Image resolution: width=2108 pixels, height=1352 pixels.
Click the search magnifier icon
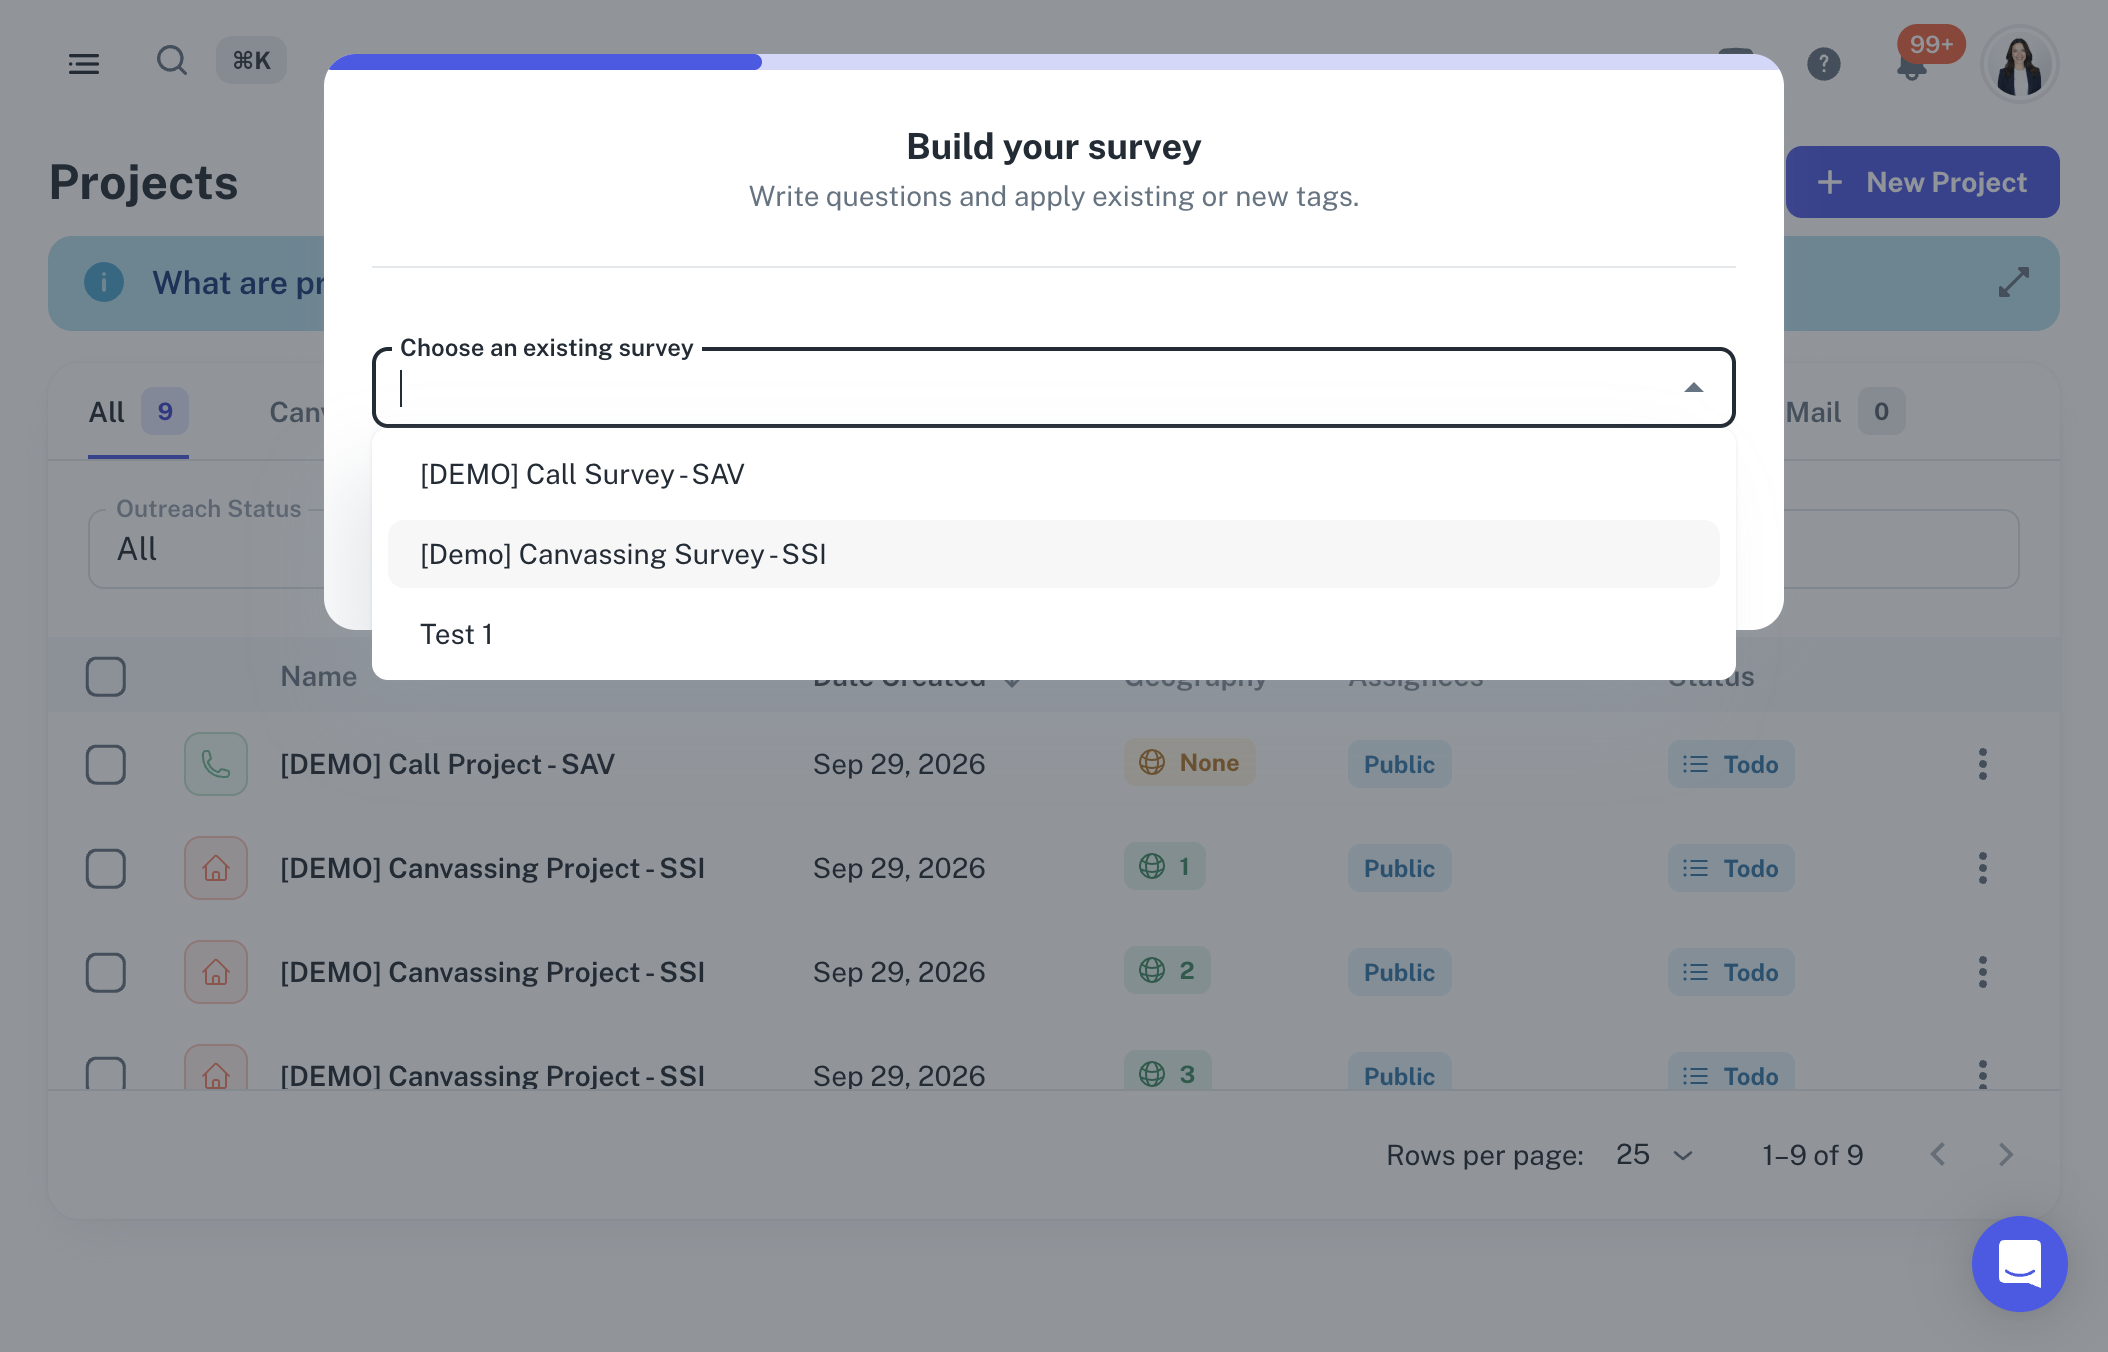(x=172, y=62)
